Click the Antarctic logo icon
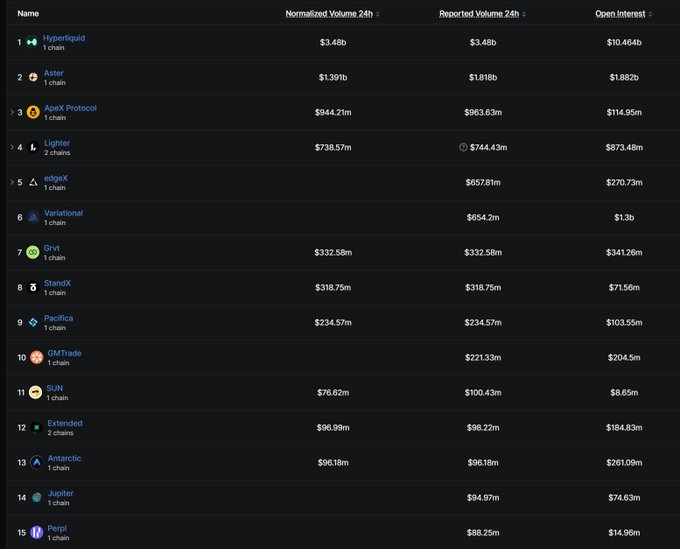This screenshot has width=680, height=549. pos(37,463)
